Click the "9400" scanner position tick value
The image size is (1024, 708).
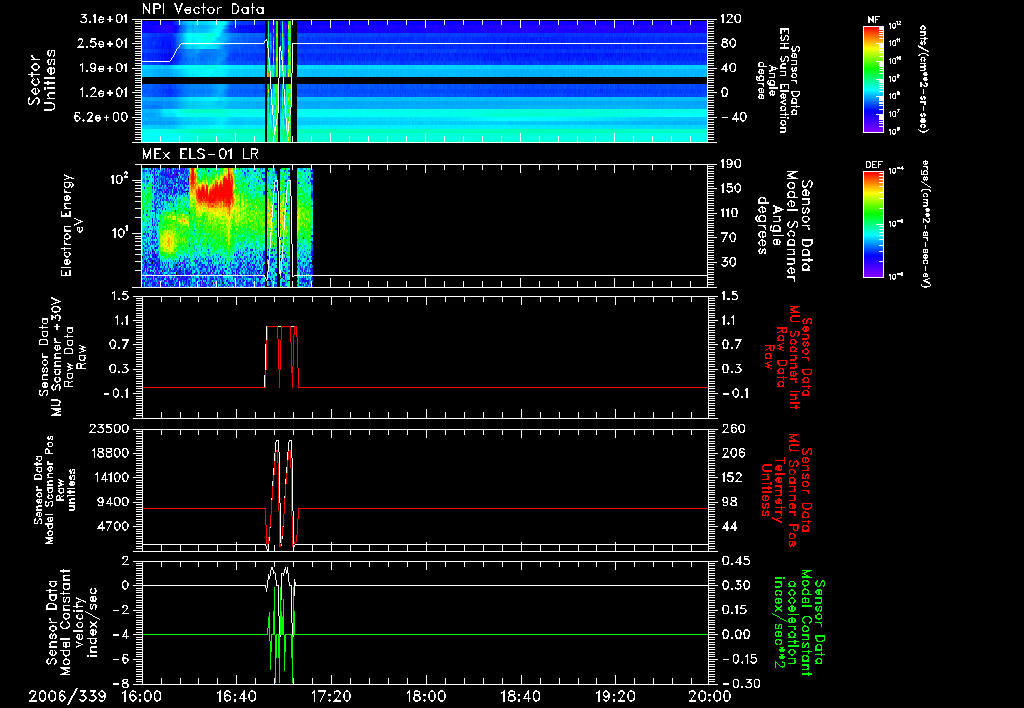coord(111,502)
